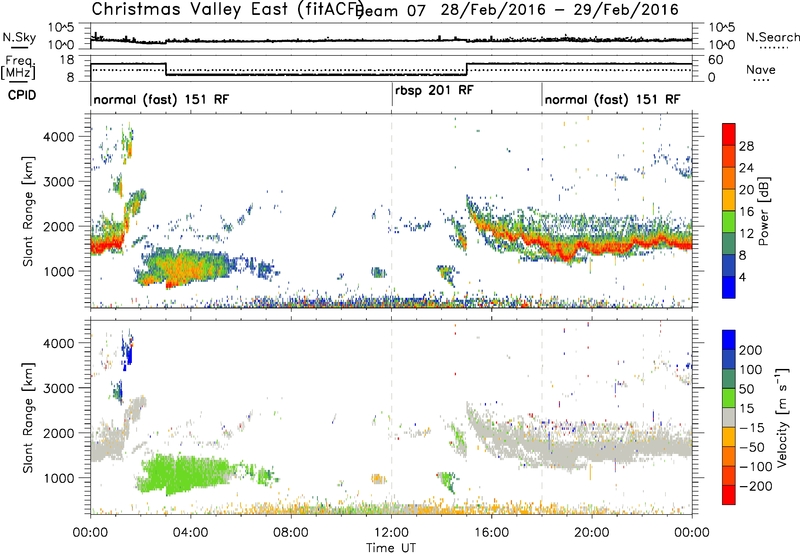Click the date range "28/Feb/2016 – 29/Feb/2016"
The height and width of the screenshot is (554, 800).
560,9
